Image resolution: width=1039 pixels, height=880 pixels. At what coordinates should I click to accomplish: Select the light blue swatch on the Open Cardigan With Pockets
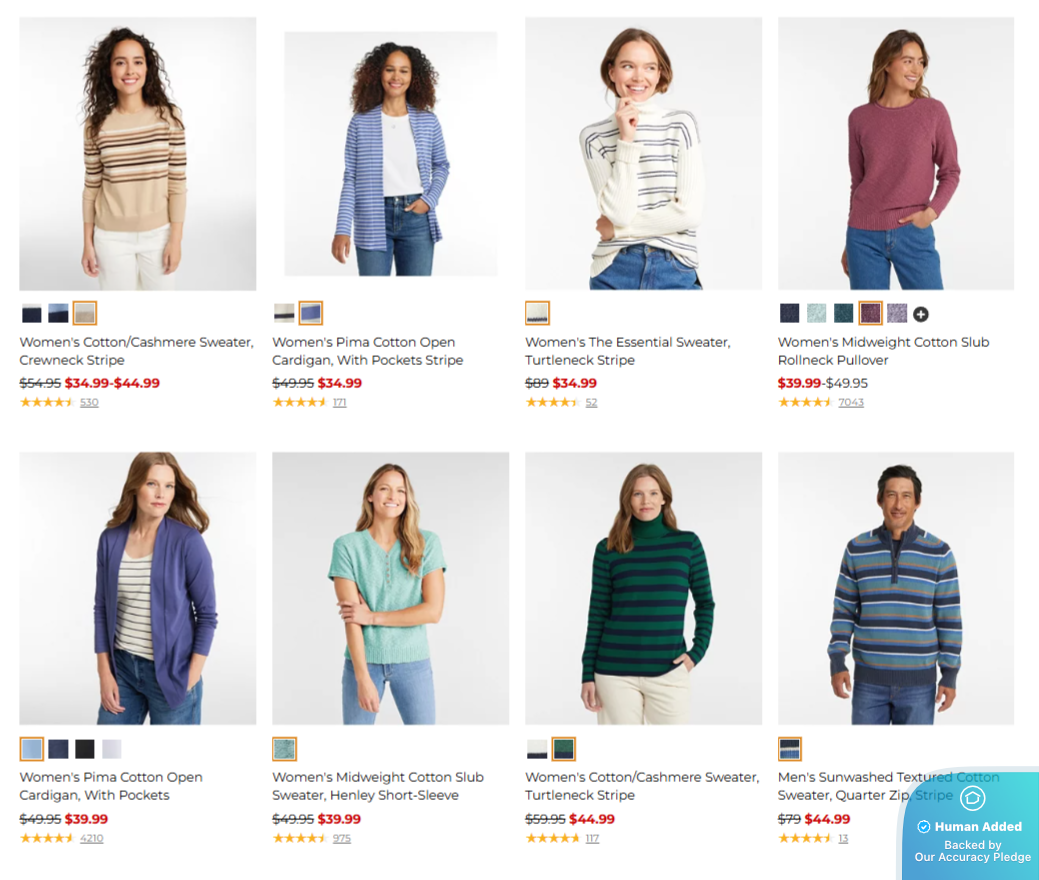[x=33, y=748]
